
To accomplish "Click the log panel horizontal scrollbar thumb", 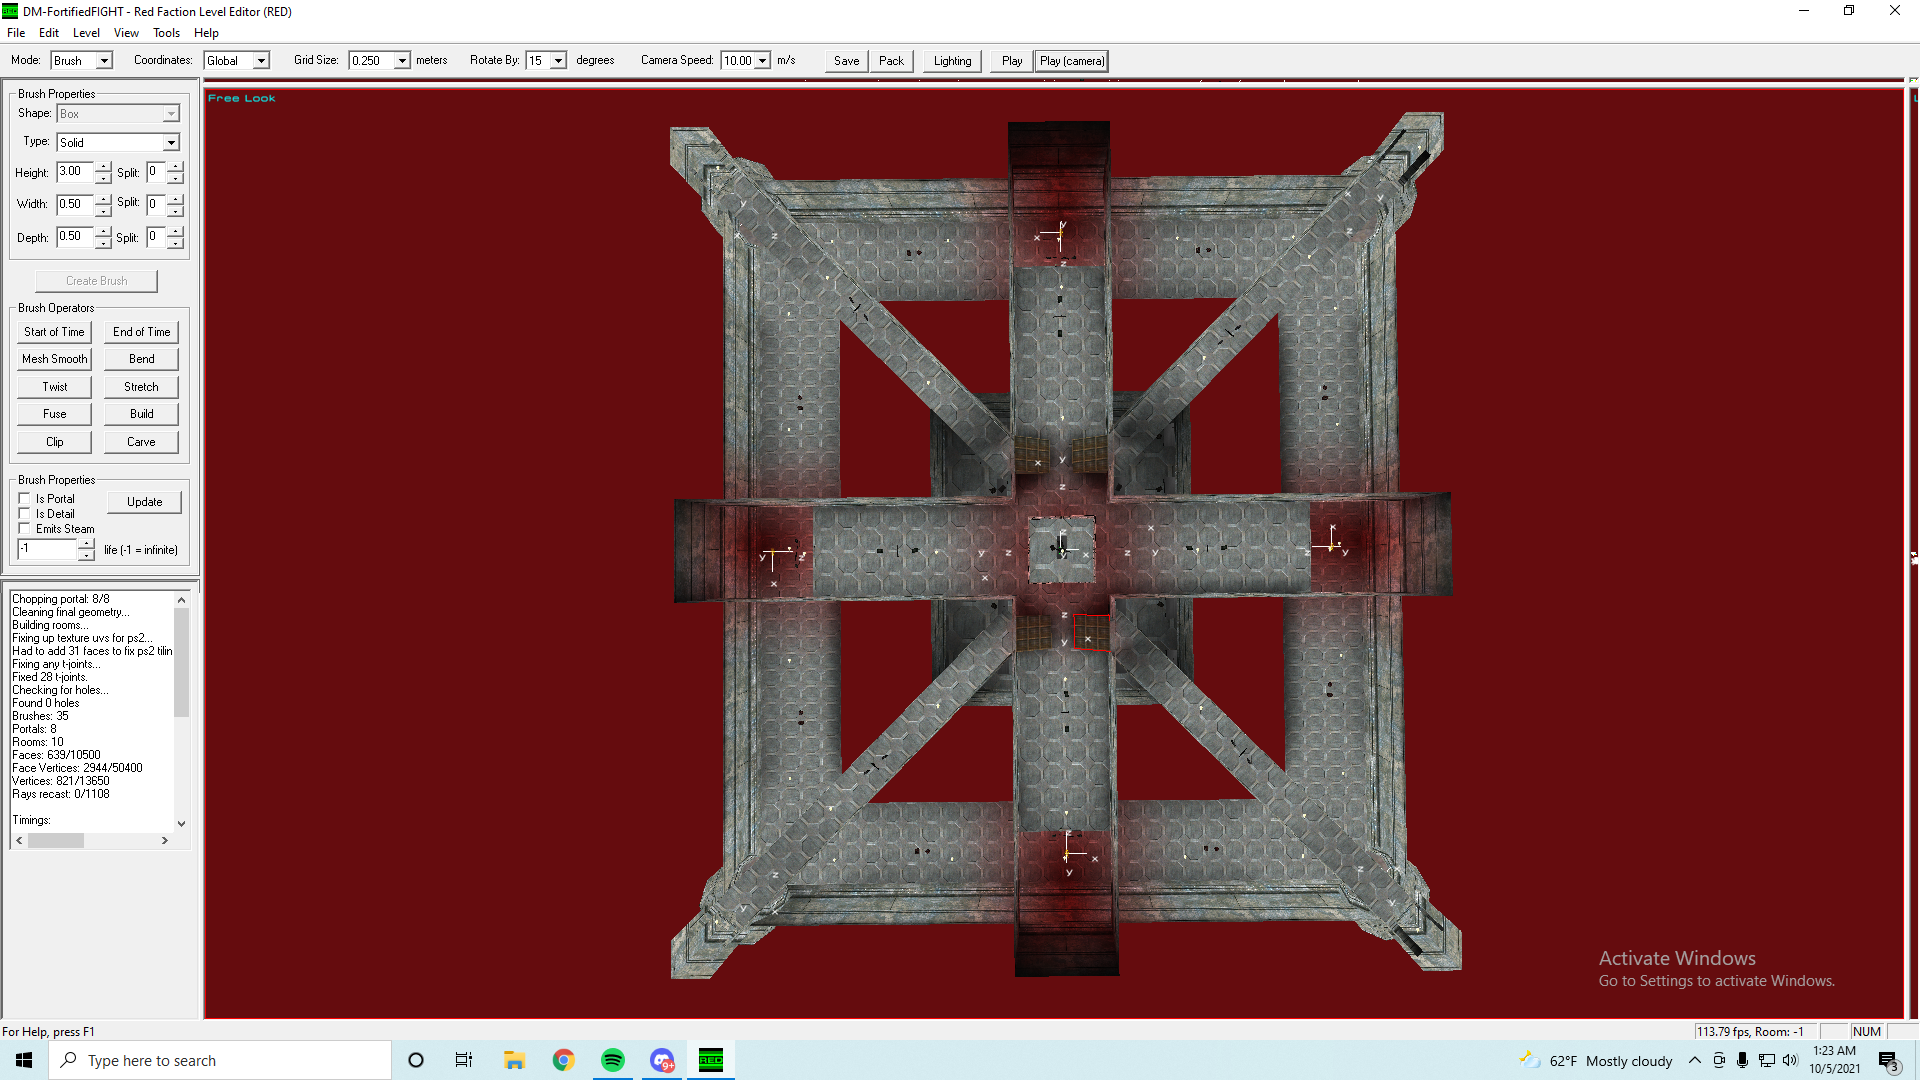I will click(x=56, y=841).
